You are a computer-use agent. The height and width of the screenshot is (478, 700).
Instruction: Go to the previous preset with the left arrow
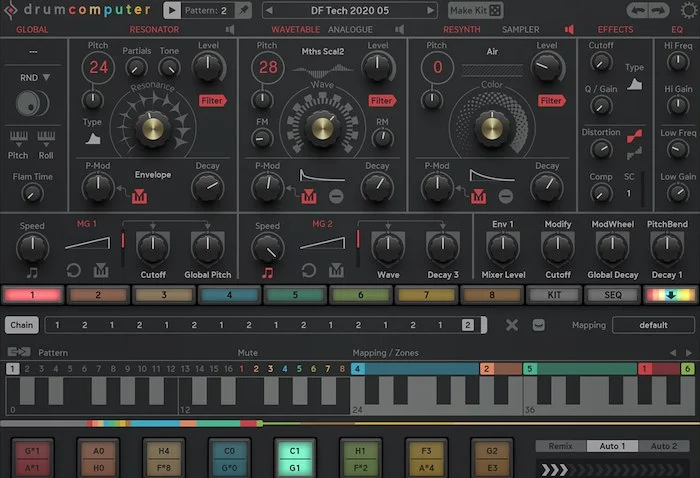tap(270, 10)
